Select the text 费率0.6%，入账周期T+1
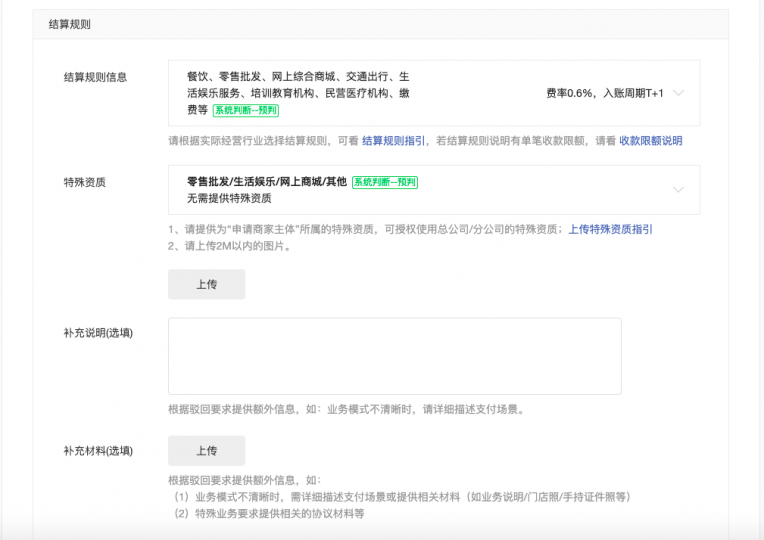Image resolution: width=764 pixels, height=540 pixels. point(605,93)
